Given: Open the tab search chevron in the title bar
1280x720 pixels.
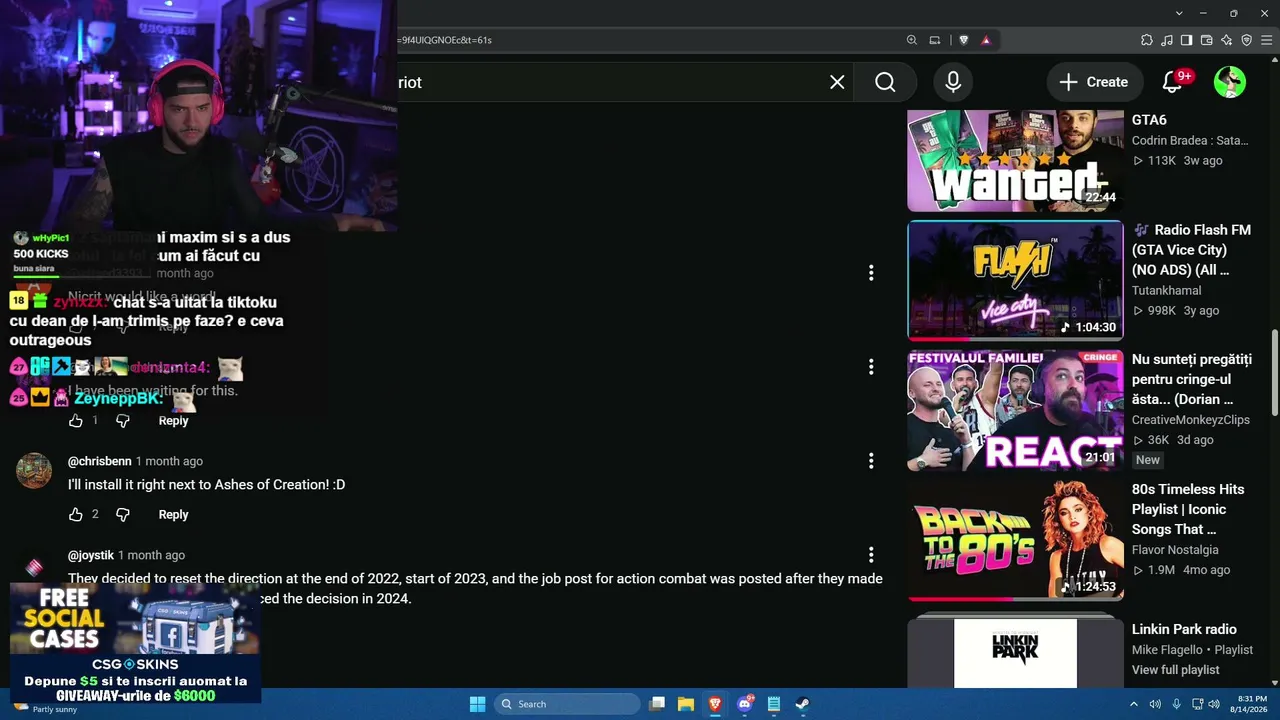Looking at the screenshot, I should pos(1180,13).
